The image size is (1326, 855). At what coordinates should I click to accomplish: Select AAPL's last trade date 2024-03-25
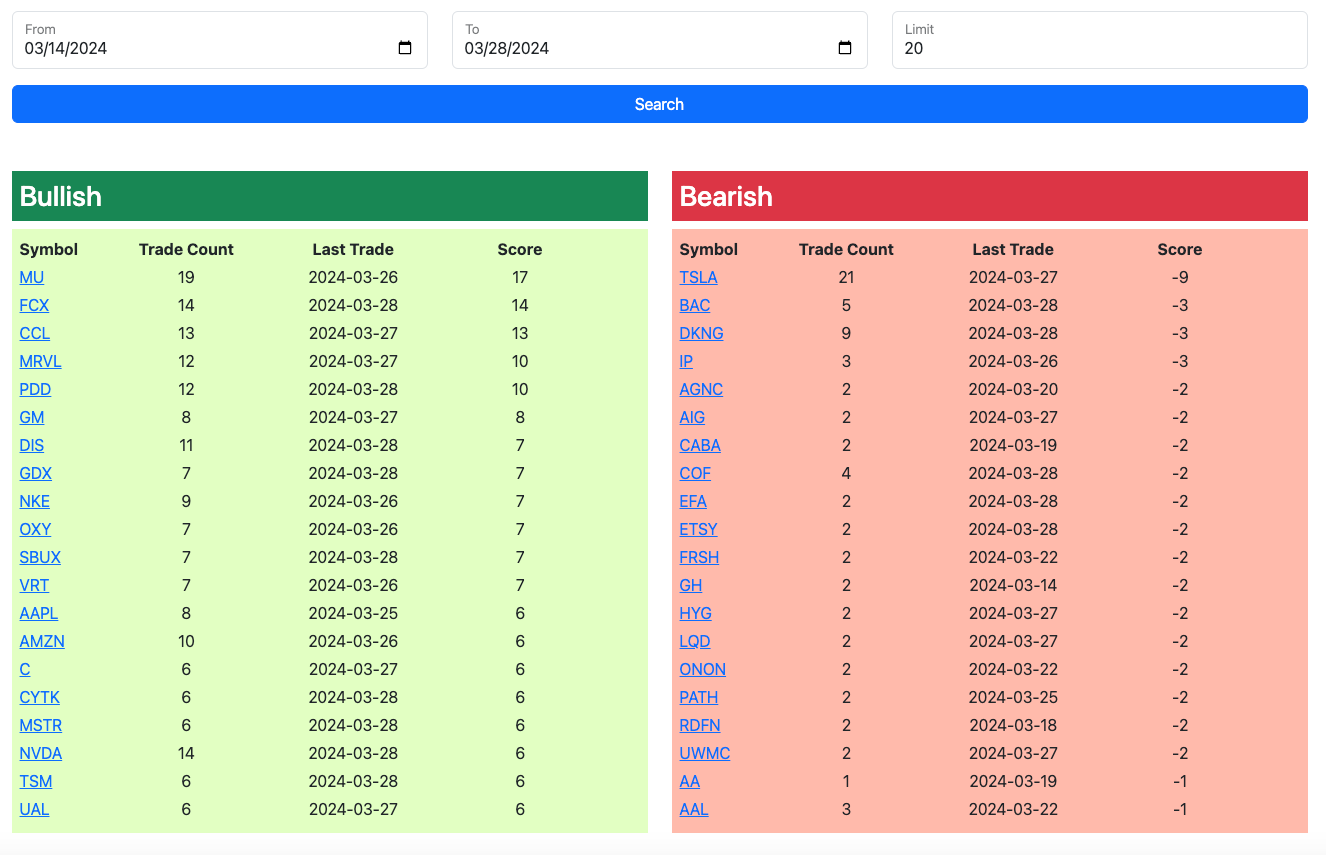pyautogui.click(x=353, y=613)
